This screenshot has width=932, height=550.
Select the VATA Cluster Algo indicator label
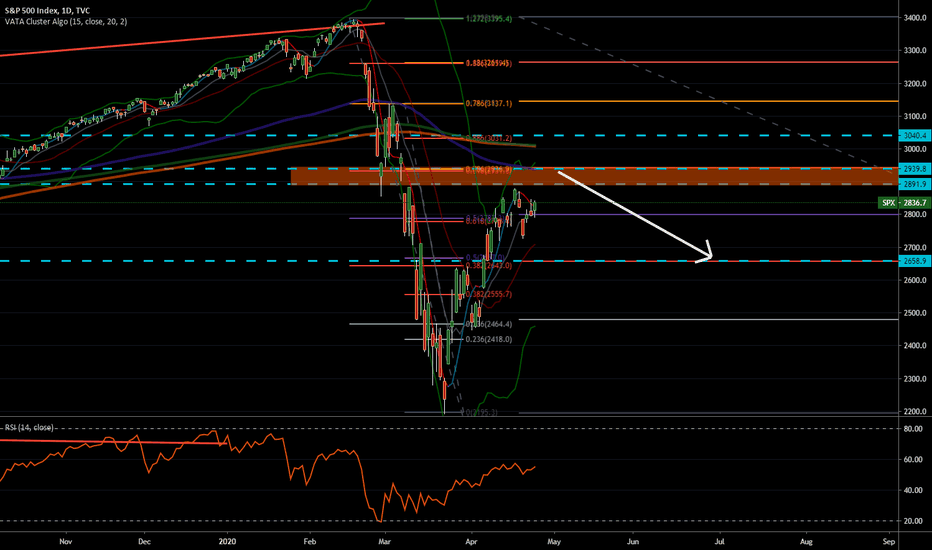66,21
